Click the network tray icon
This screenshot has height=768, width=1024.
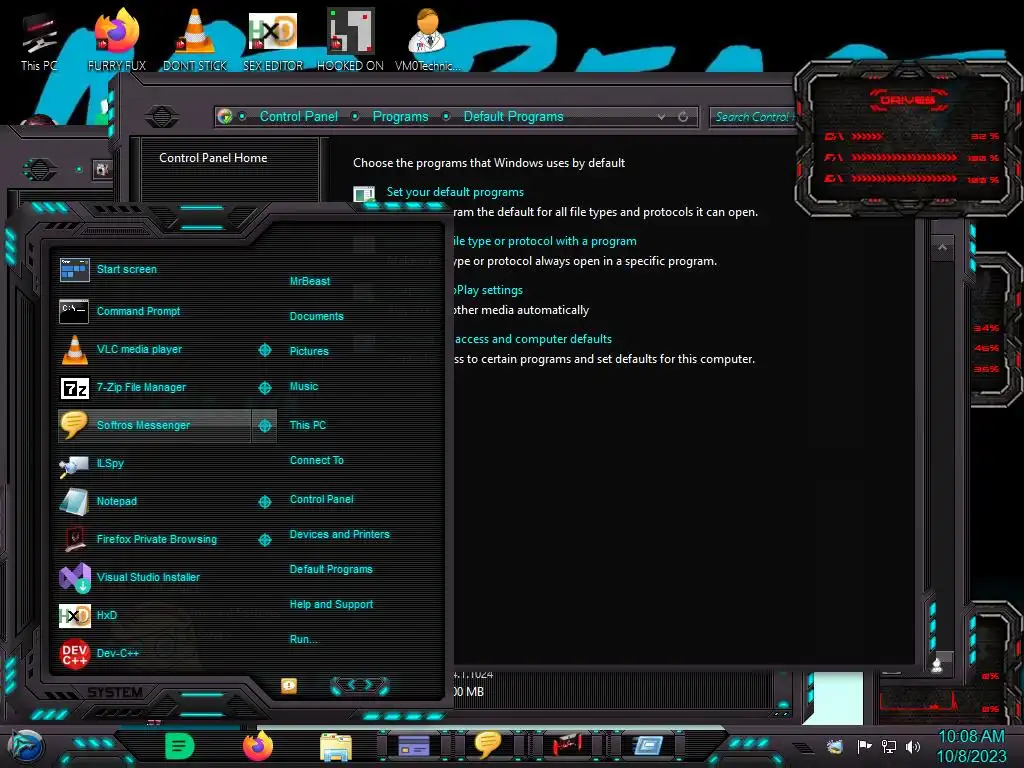coord(889,746)
